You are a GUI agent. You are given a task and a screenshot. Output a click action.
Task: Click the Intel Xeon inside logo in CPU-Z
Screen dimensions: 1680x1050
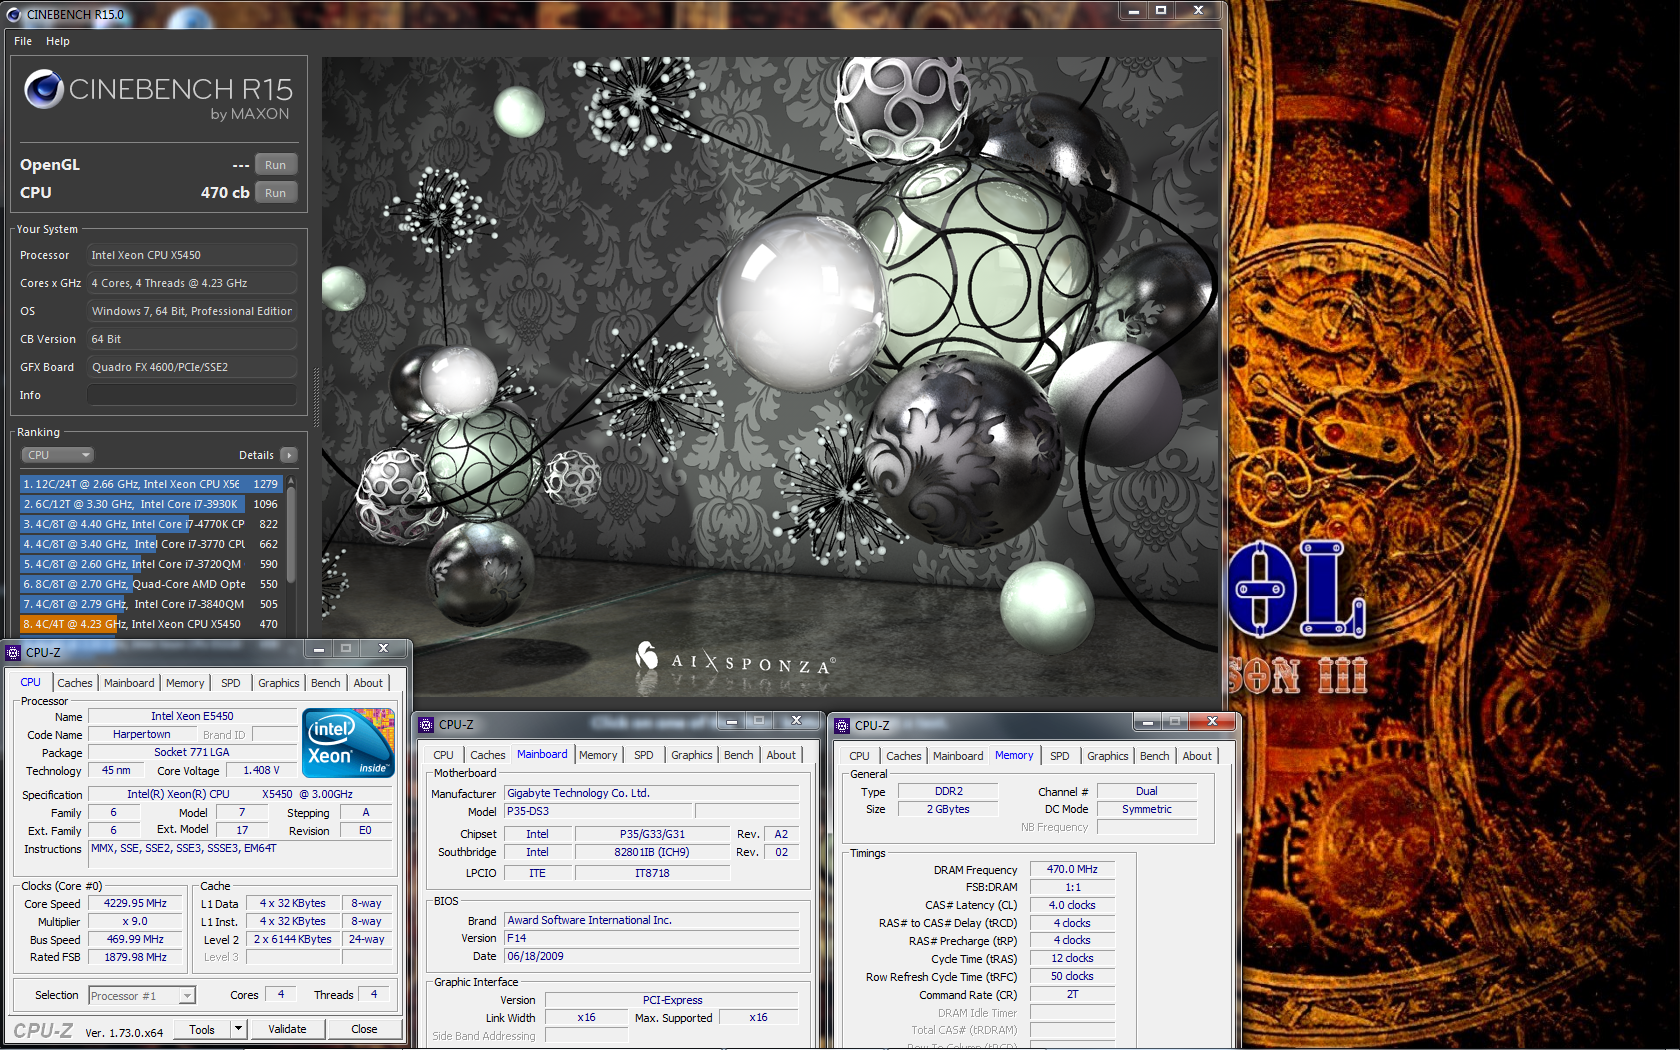[348, 743]
